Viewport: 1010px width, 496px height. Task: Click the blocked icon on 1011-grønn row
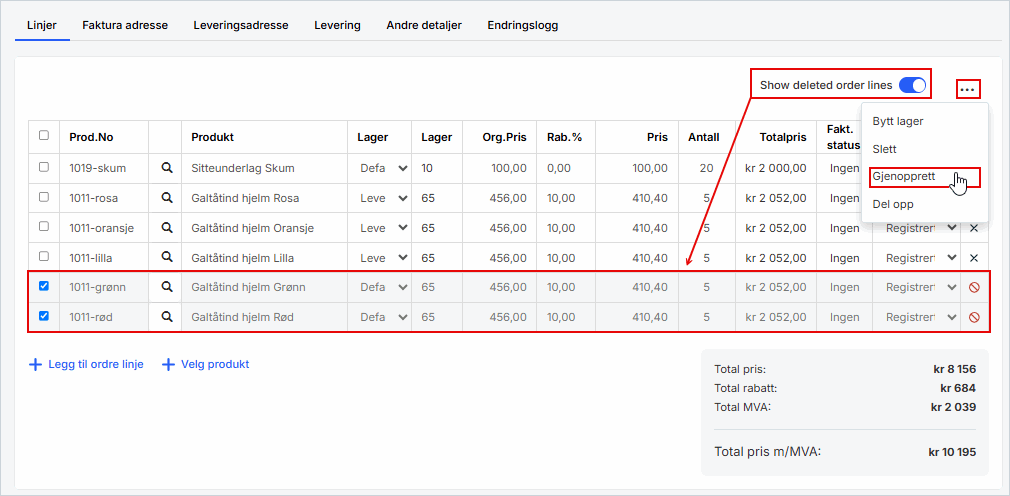click(x=974, y=288)
